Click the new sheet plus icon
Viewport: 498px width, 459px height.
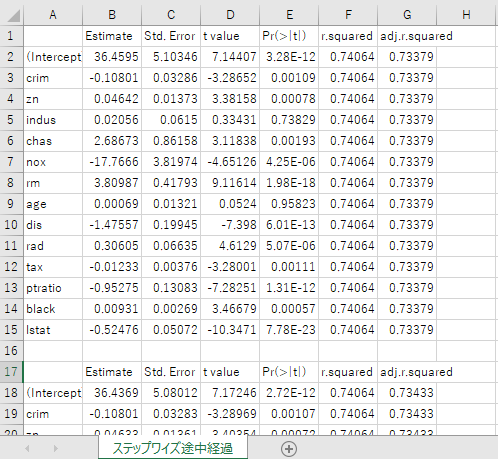(x=289, y=449)
